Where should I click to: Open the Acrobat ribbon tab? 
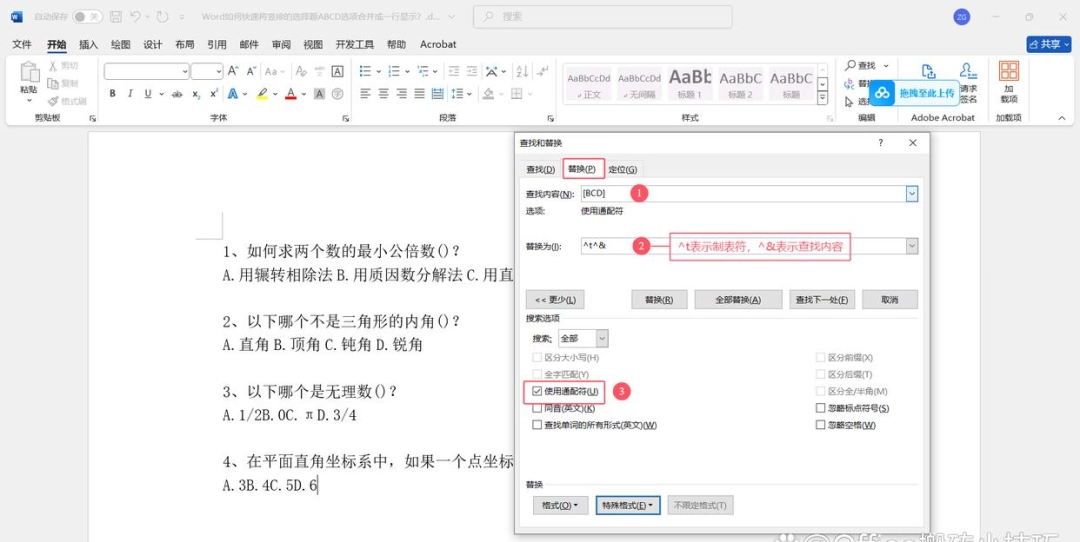(x=438, y=44)
